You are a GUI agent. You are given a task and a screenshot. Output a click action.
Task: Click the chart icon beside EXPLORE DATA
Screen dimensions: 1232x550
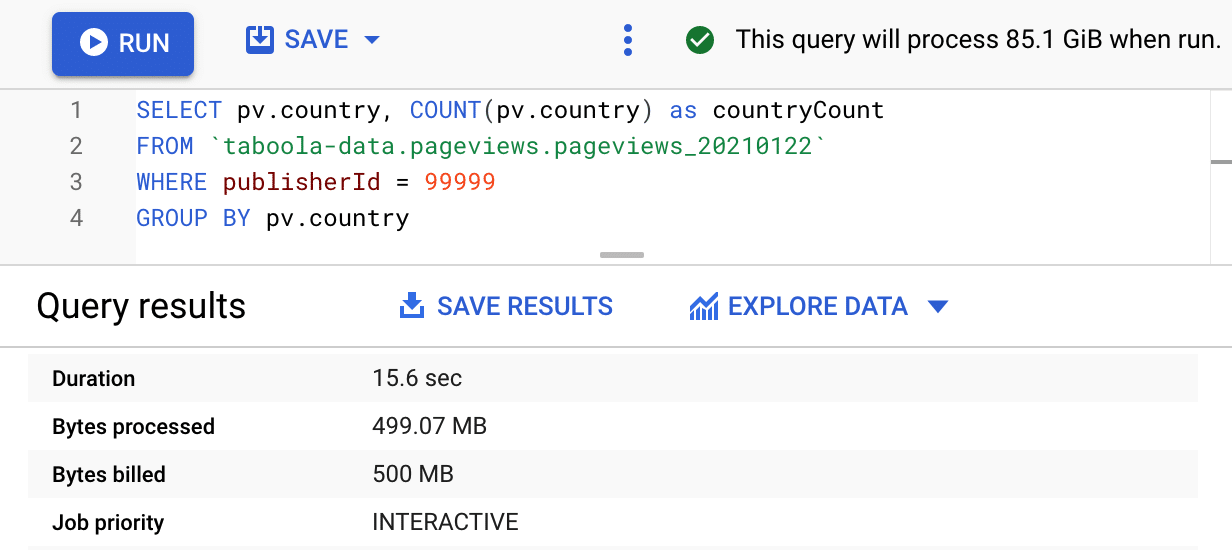point(704,306)
